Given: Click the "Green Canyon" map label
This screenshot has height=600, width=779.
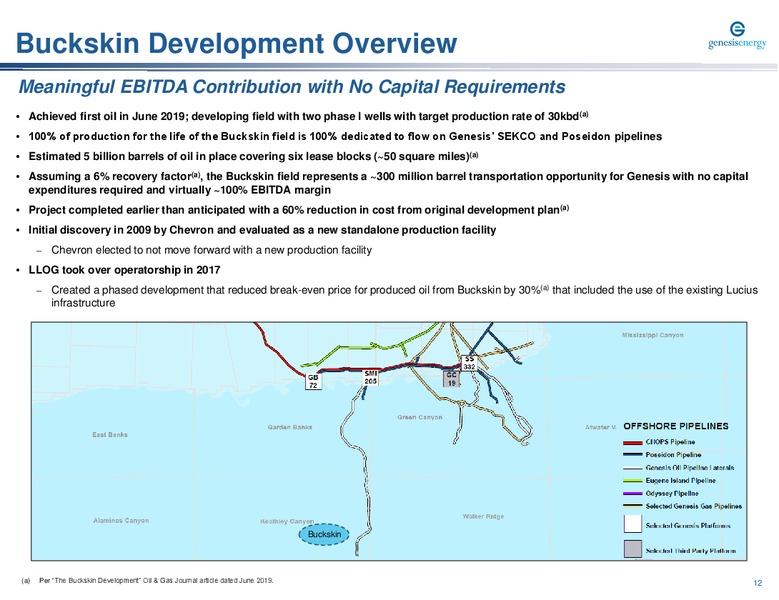Looking at the screenshot, I should (x=420, y=417).
